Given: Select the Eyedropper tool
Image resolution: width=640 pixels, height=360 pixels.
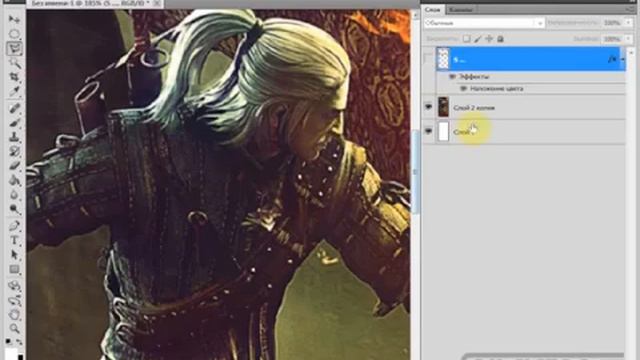Looking at the screenshot, I should tap(14, 91).
